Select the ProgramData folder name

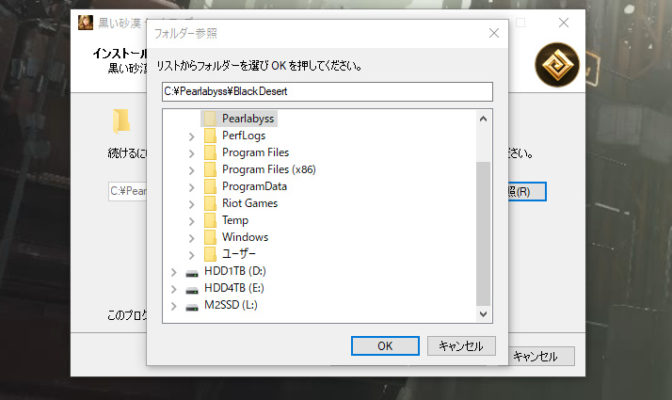coord(254,186)
